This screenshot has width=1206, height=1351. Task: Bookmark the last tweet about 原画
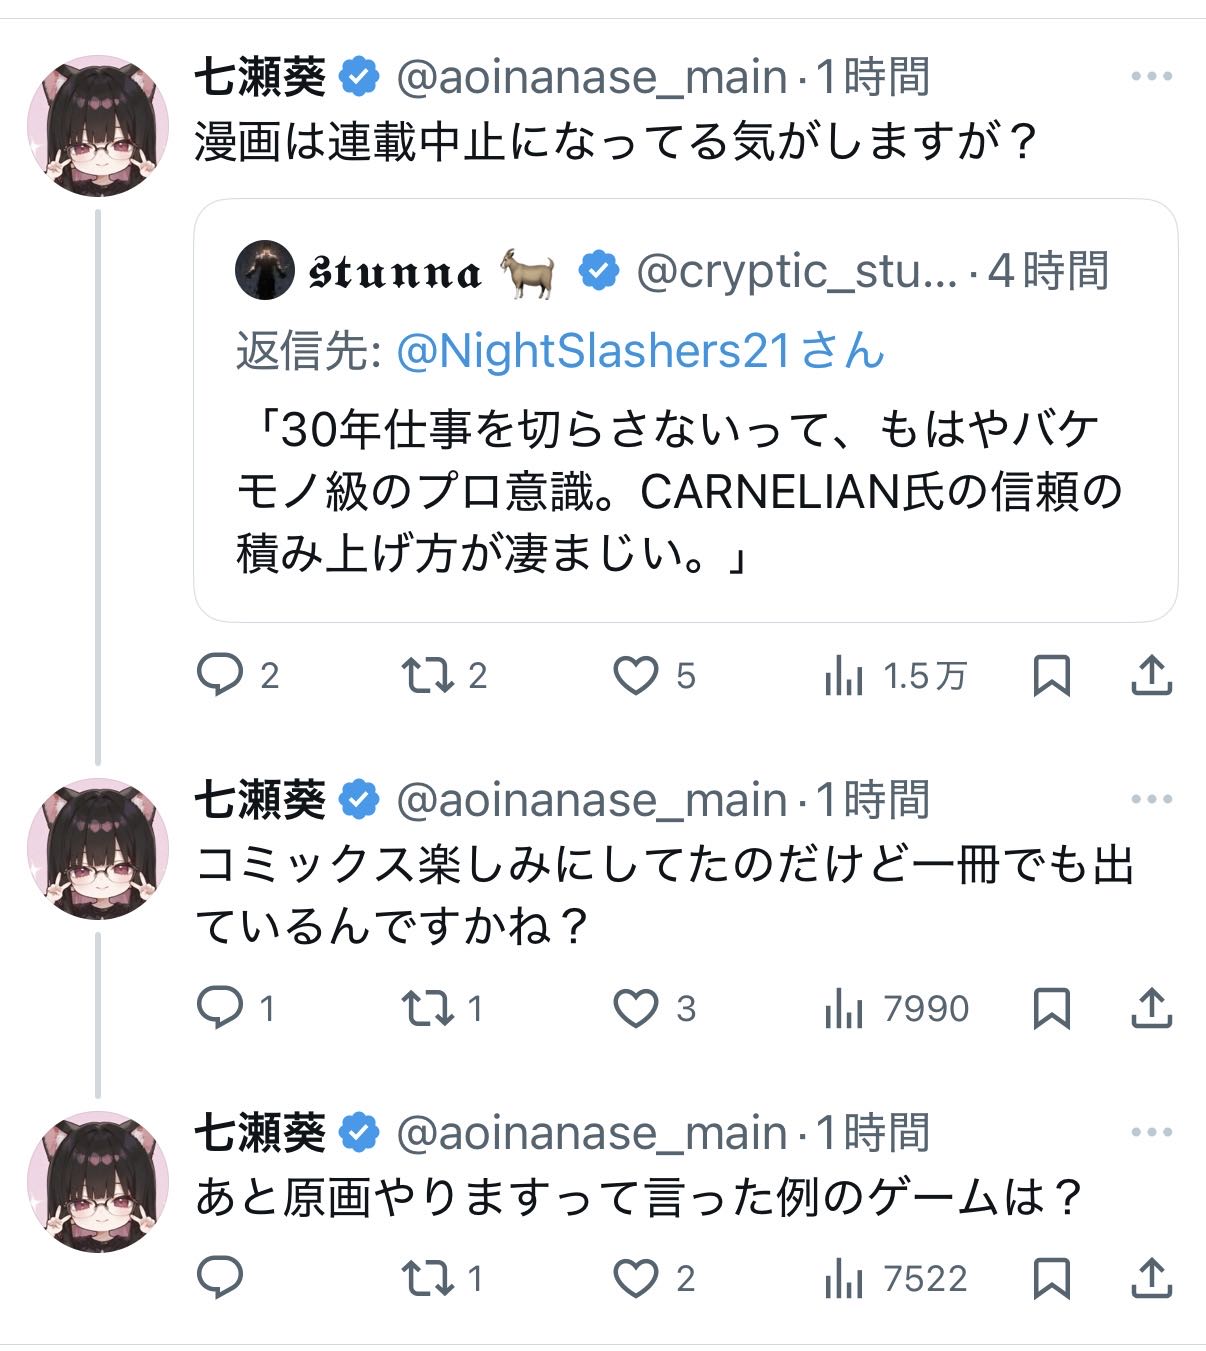(x=1051, y=1278)
